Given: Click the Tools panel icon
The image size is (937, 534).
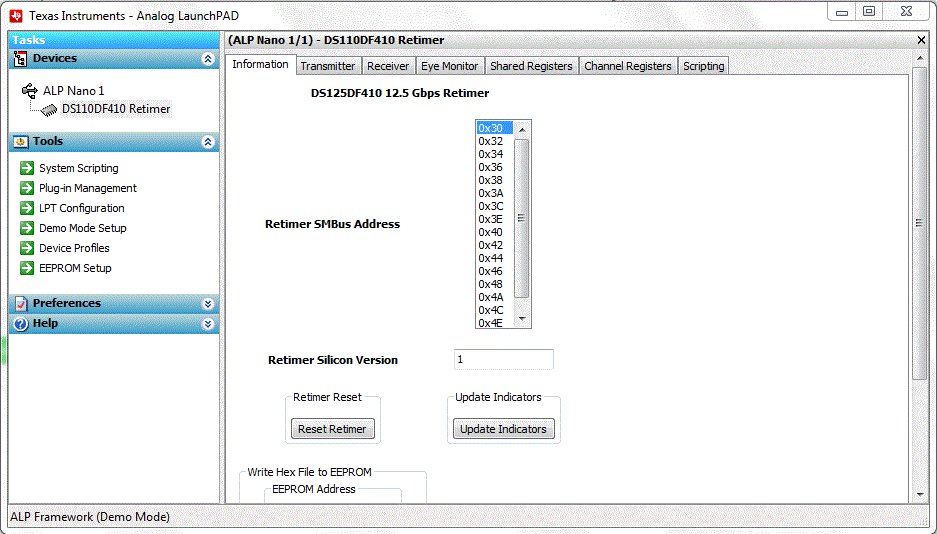Looking at the screenshot, I should [21, 142].
